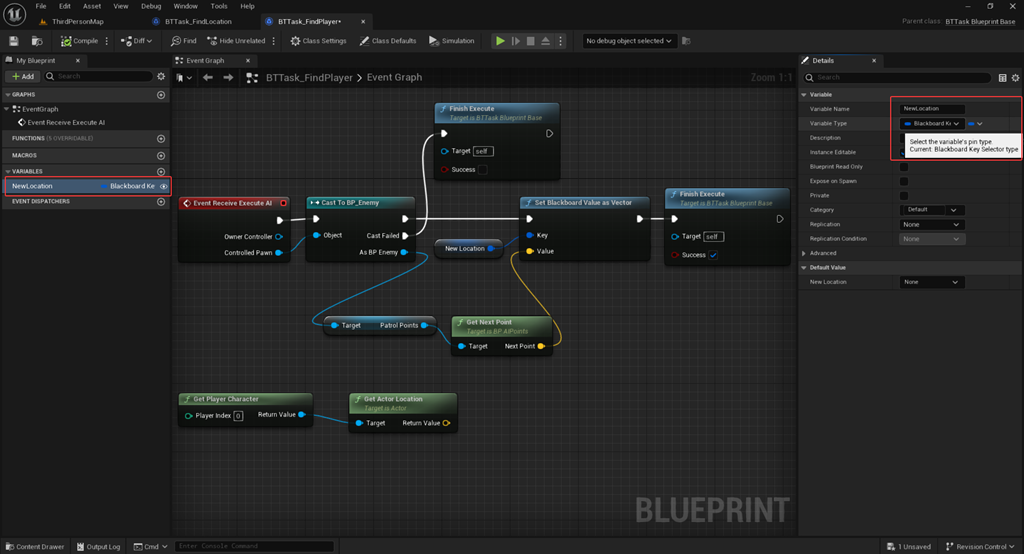The image size is (1024, 554).
Task: Open Variable Type Blackboard Key dropdown
Action: pyautogui.click(x=932, y=123)
